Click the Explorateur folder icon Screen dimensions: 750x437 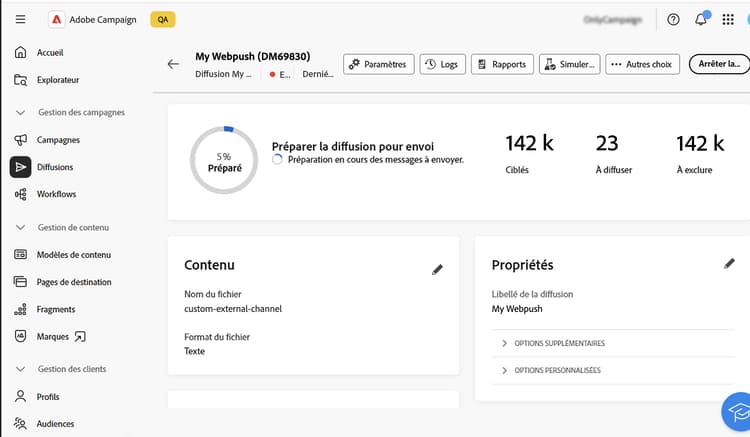point(21,80)
